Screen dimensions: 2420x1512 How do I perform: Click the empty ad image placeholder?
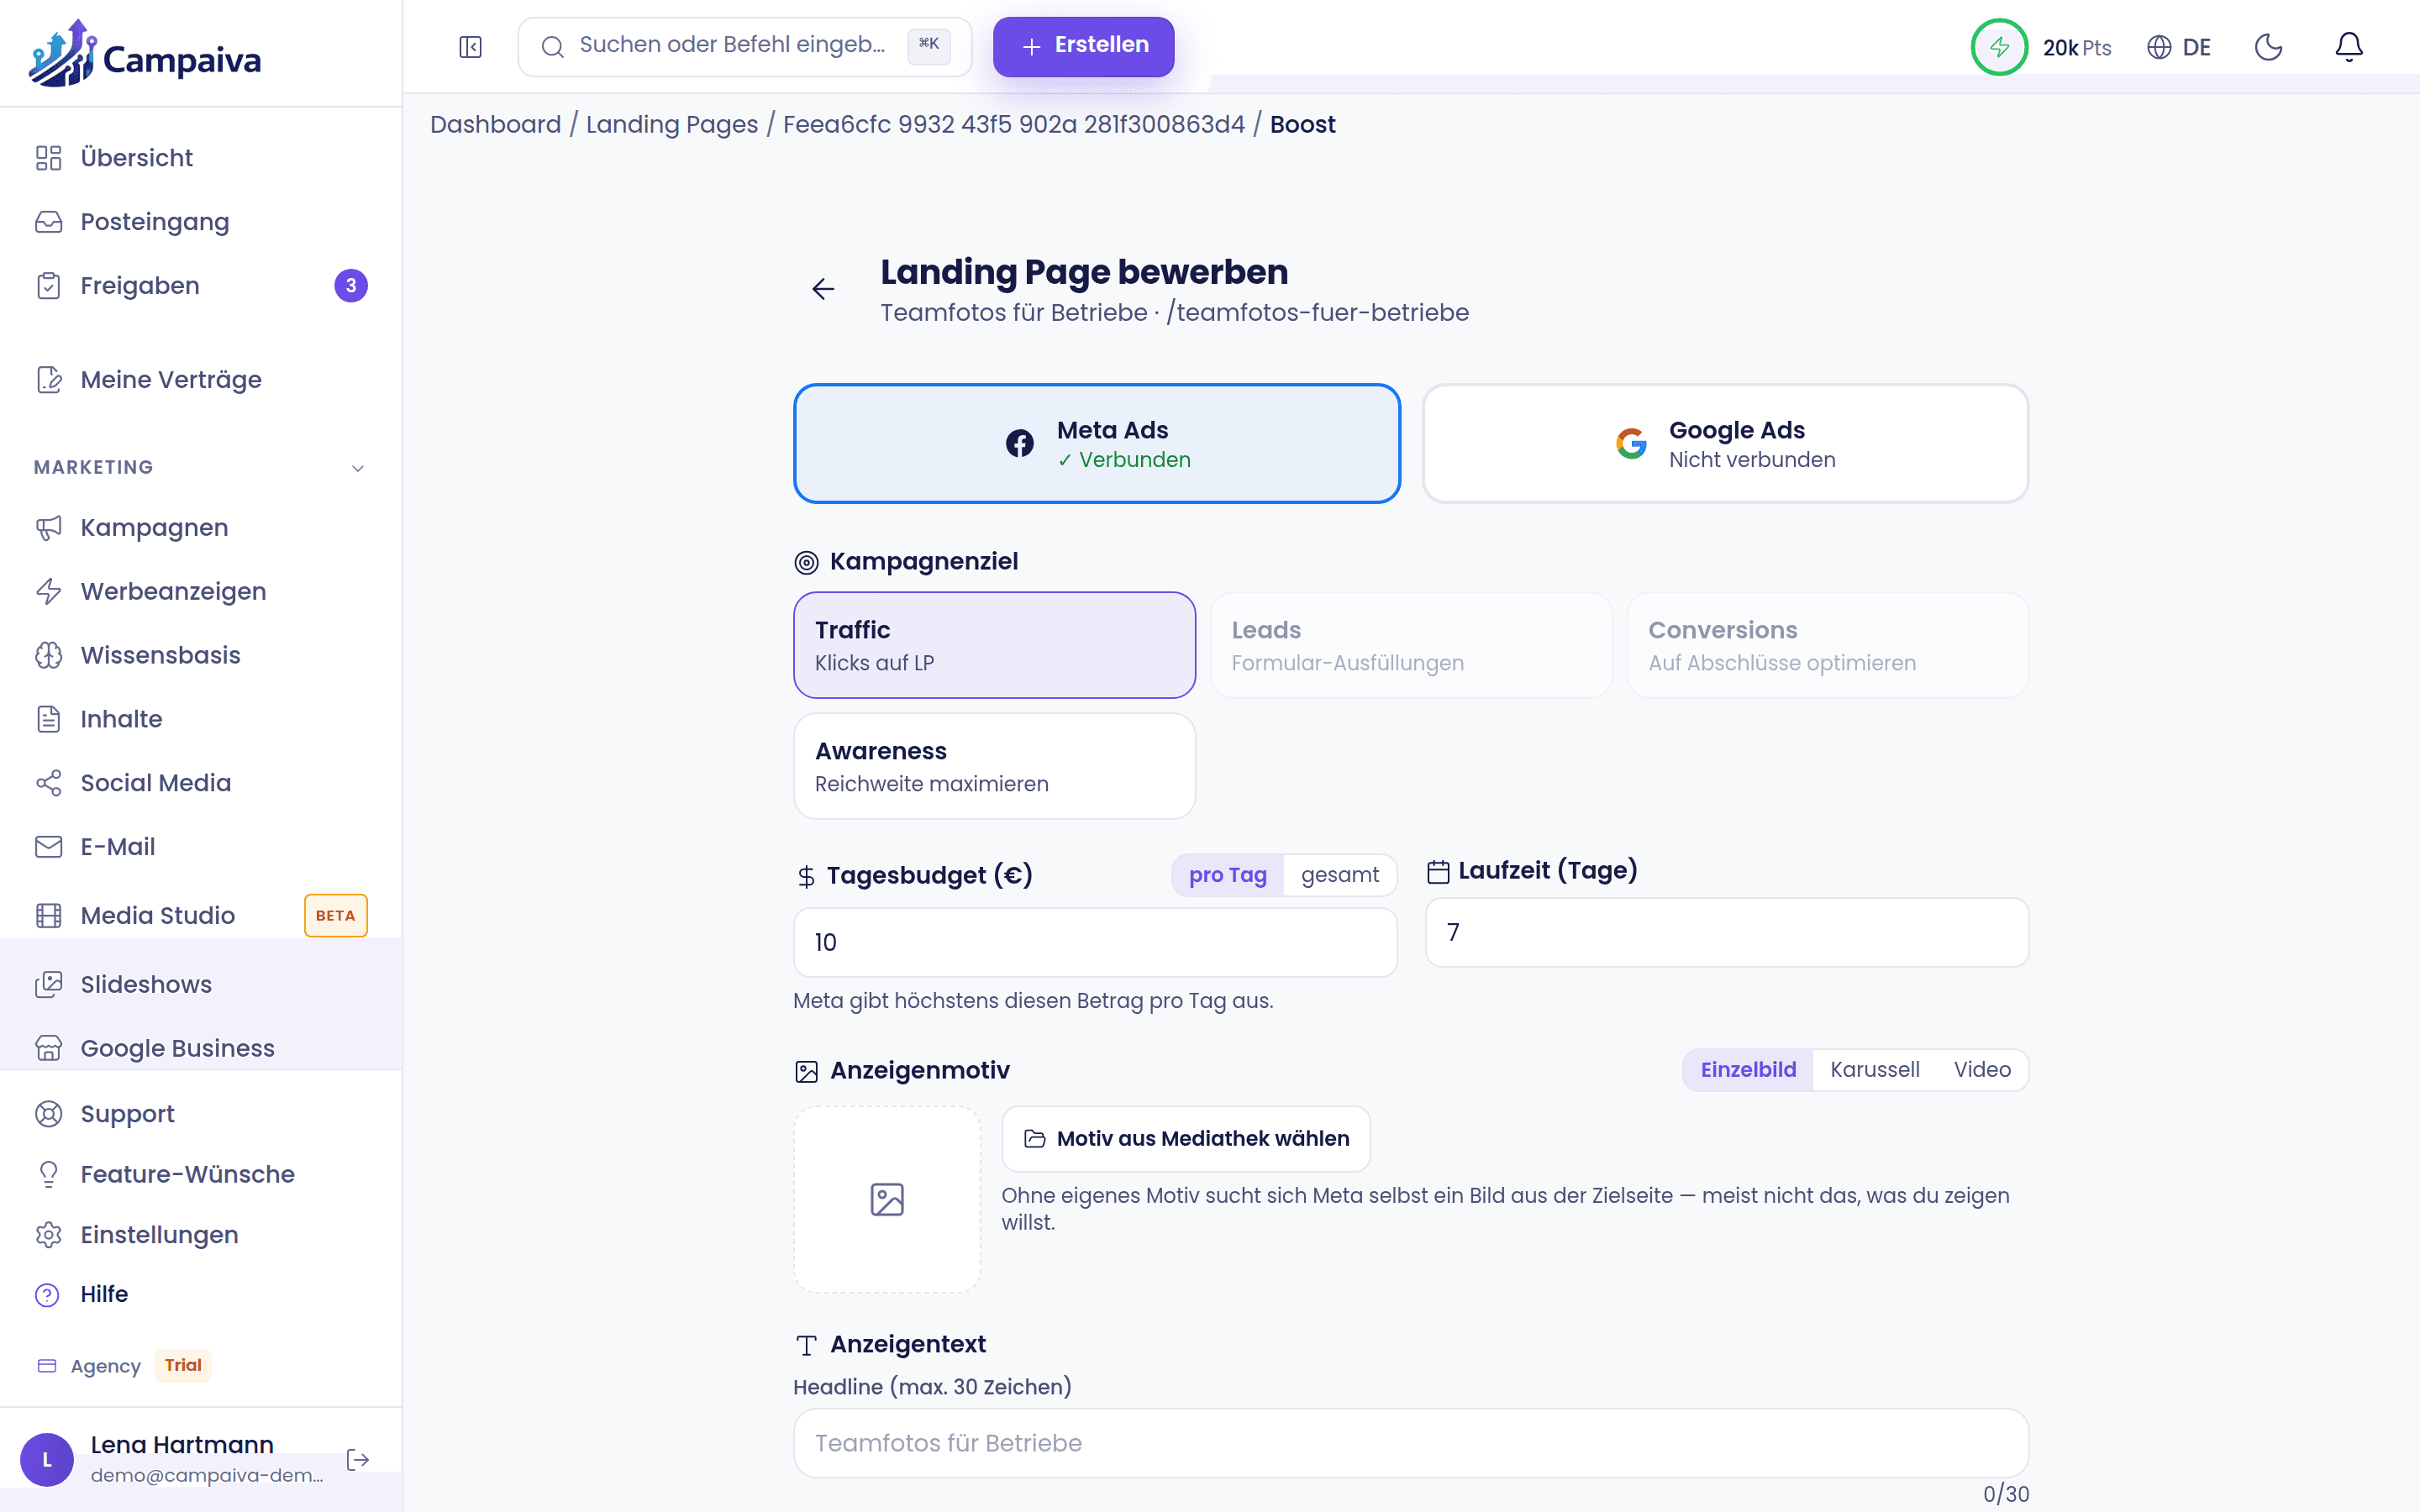(x=887, y=1199)
